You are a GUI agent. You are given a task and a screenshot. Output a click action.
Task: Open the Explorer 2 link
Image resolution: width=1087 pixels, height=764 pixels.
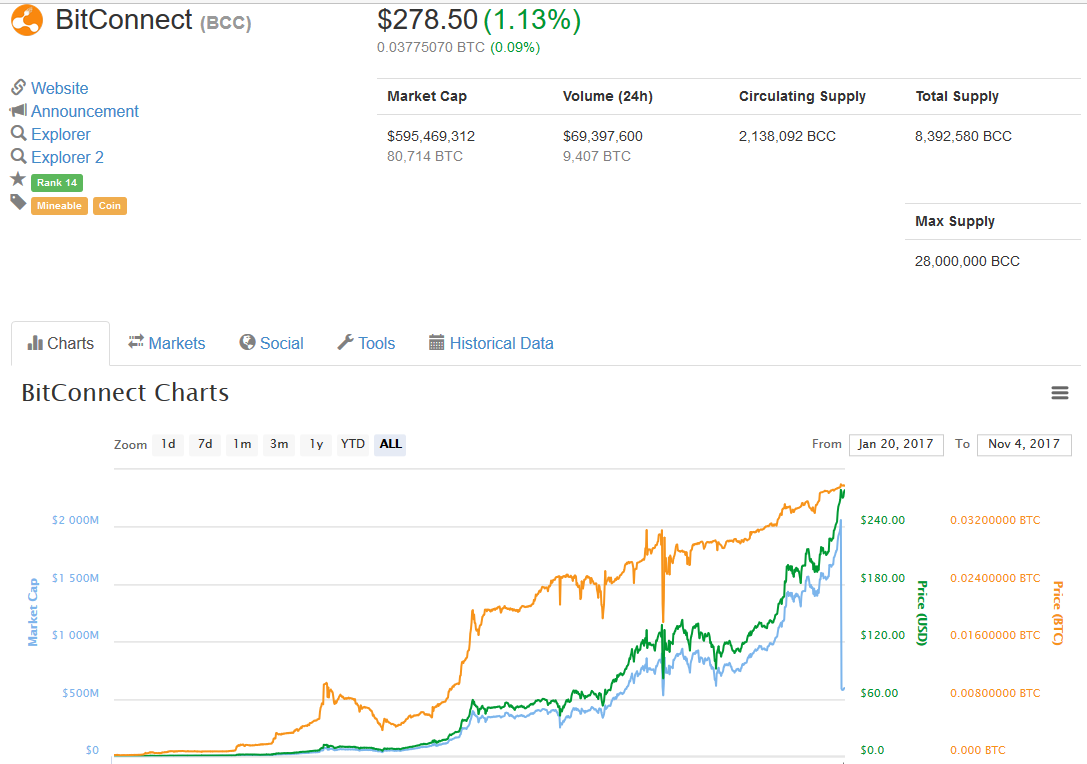(67, 157)
